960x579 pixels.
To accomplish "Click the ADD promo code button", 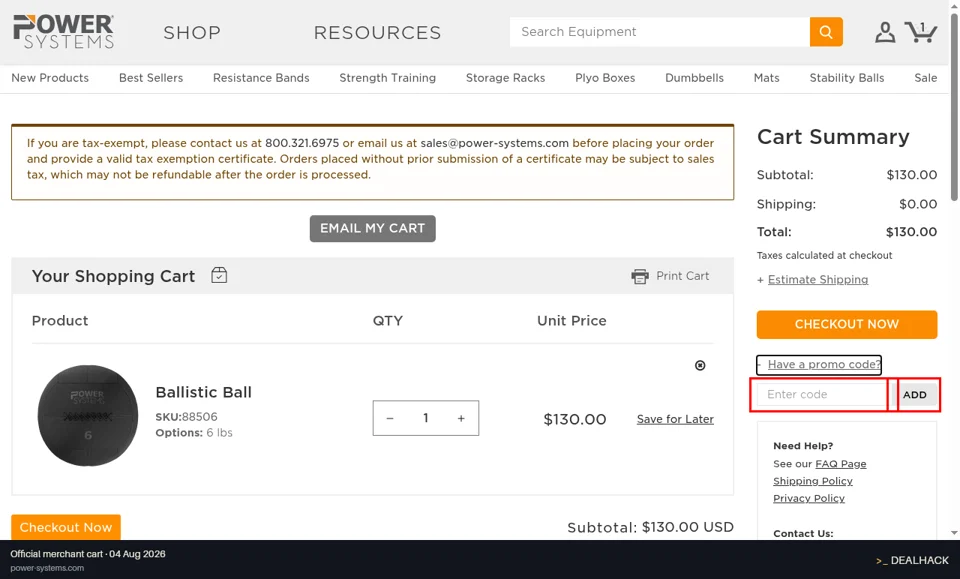I will click(915, 395).
